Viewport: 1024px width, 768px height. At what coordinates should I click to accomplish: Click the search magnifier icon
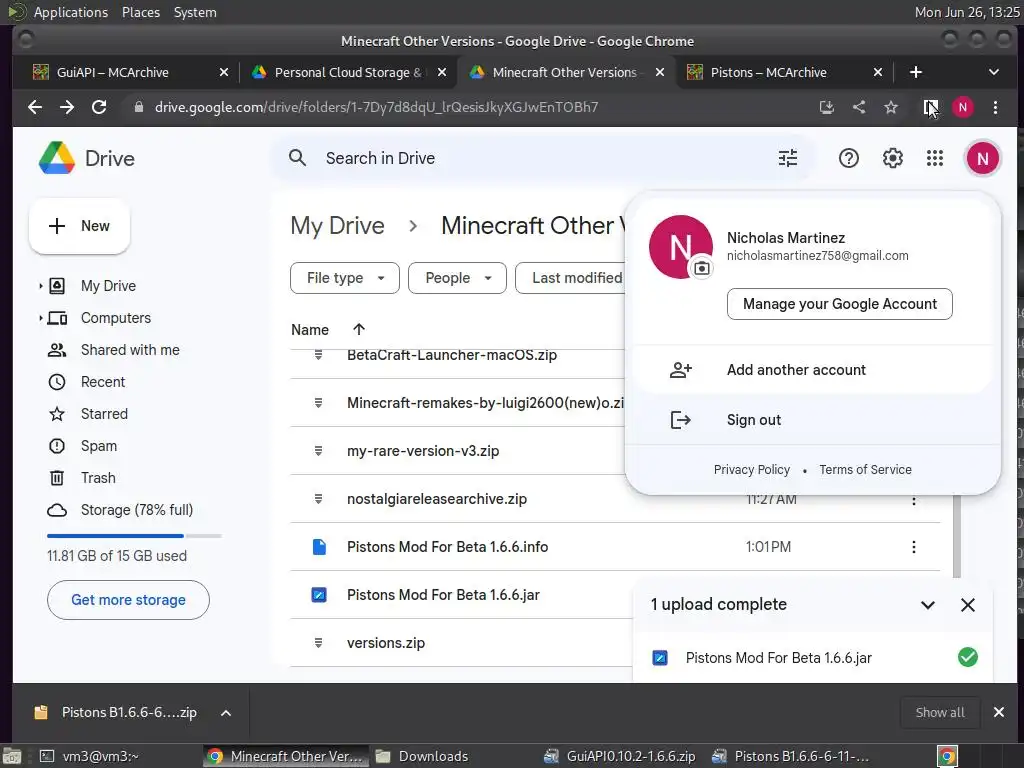coord(297,158)
